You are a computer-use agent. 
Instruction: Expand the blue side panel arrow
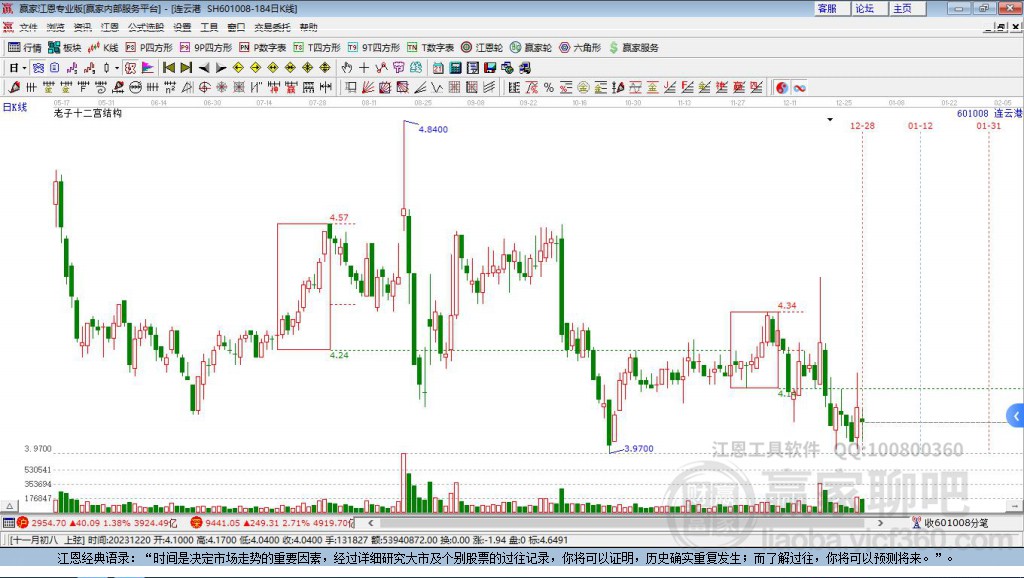[1016, 416]
